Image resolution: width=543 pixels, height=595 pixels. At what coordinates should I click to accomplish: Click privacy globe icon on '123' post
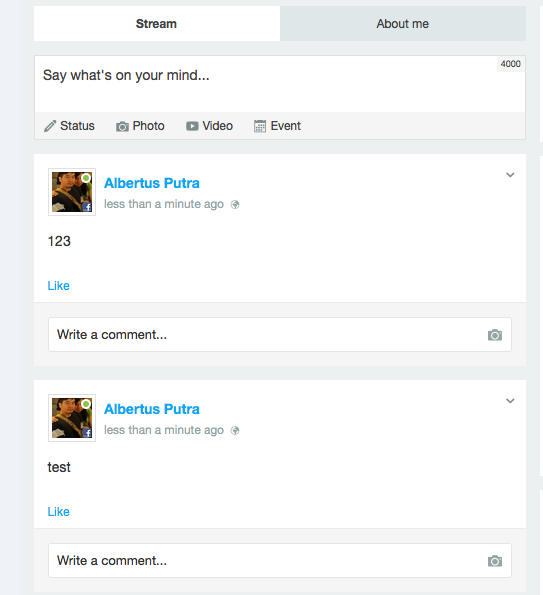[x=235, y=205]
